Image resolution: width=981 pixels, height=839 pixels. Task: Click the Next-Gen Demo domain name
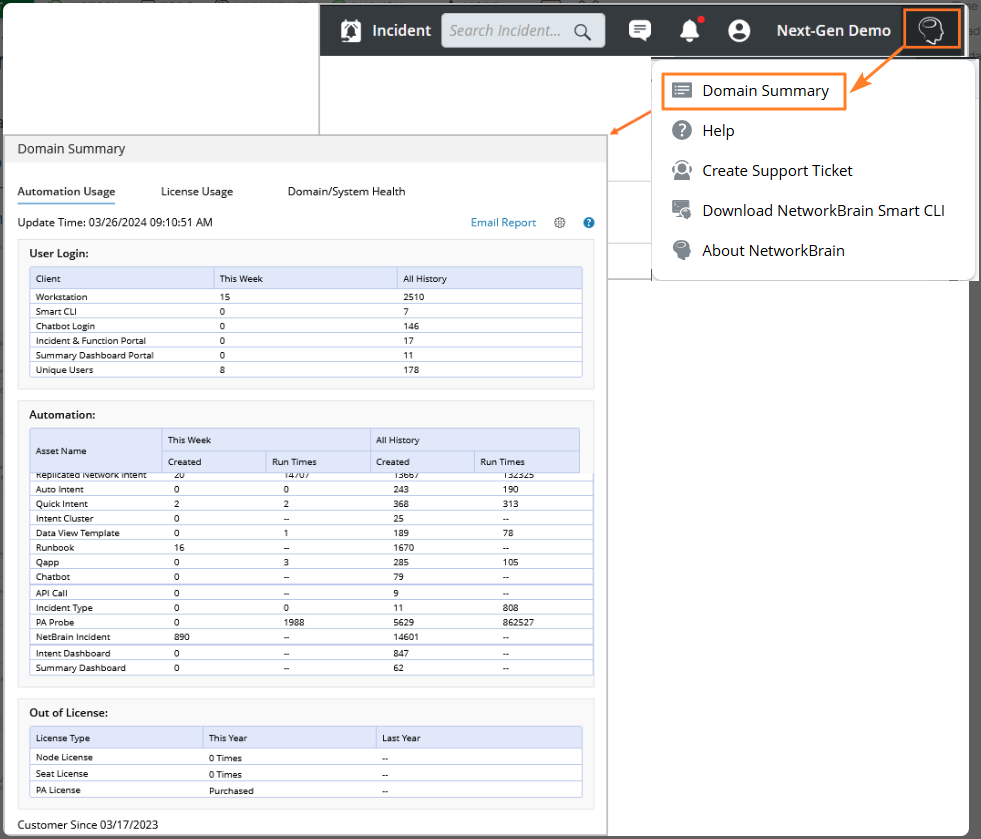833,31
